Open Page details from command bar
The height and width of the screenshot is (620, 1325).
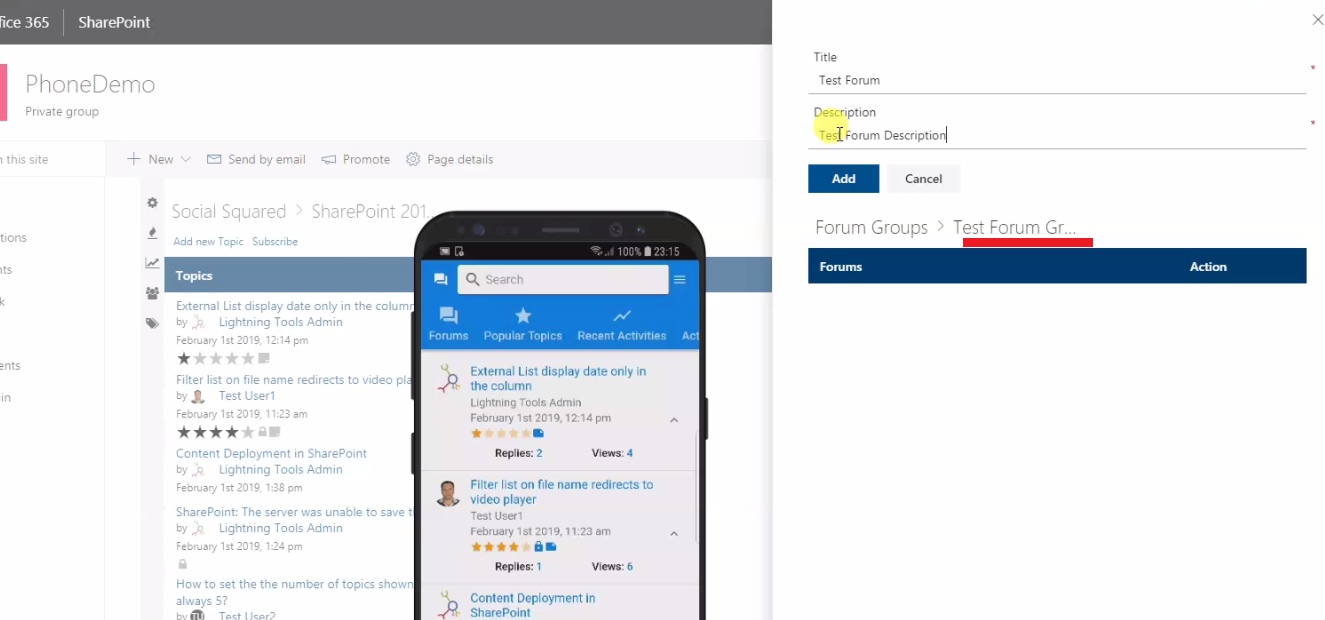click(x=449, y=159)
